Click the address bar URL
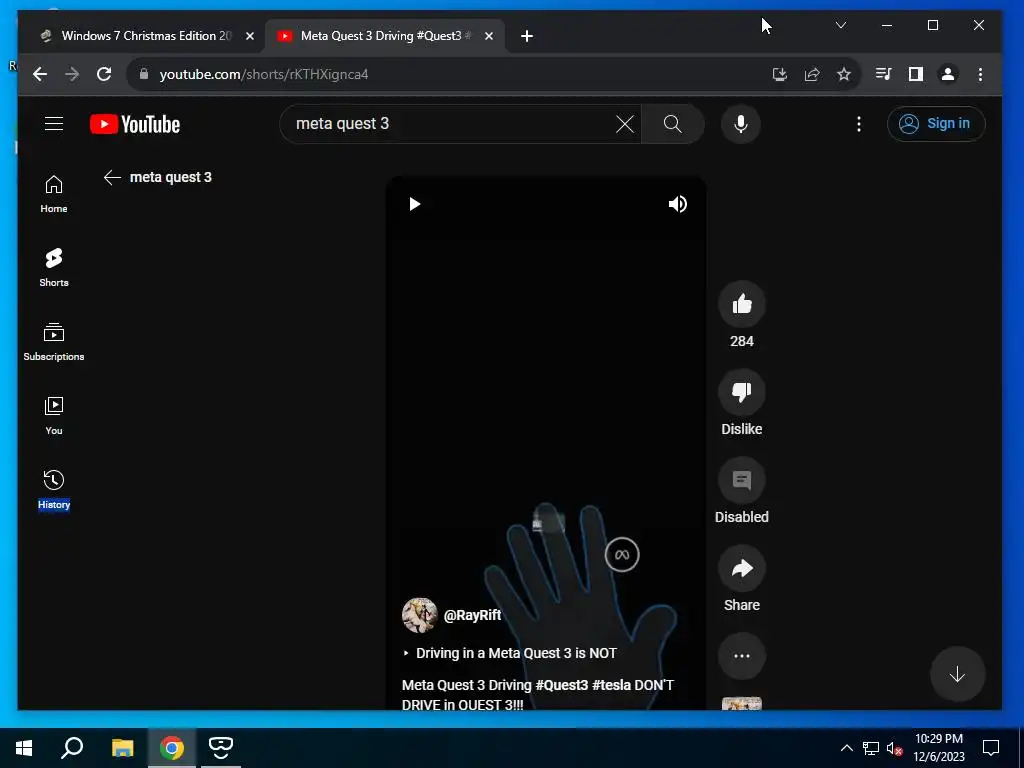1024x768 pixels. [x=264, y=74]
